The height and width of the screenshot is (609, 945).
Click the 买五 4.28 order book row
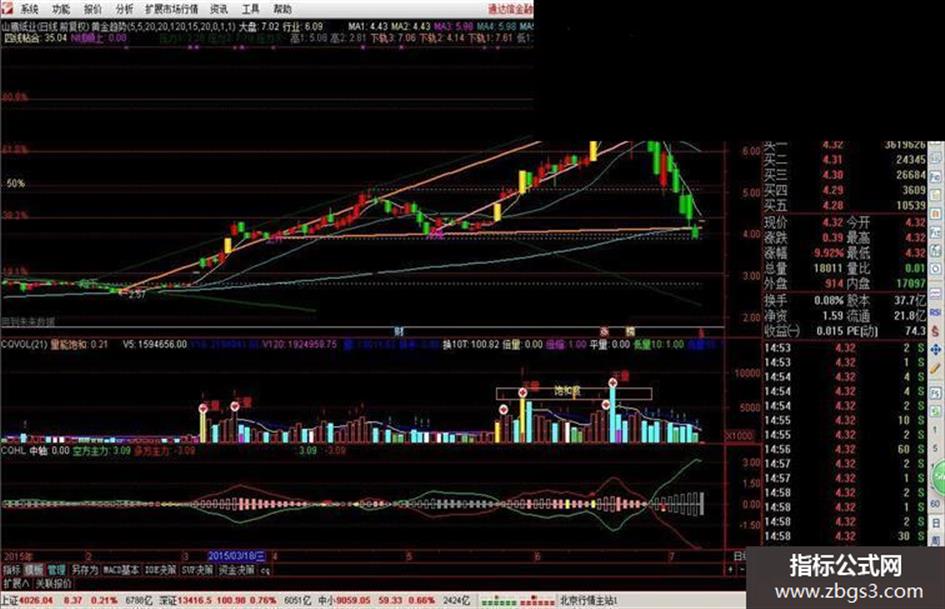point(844,206)
